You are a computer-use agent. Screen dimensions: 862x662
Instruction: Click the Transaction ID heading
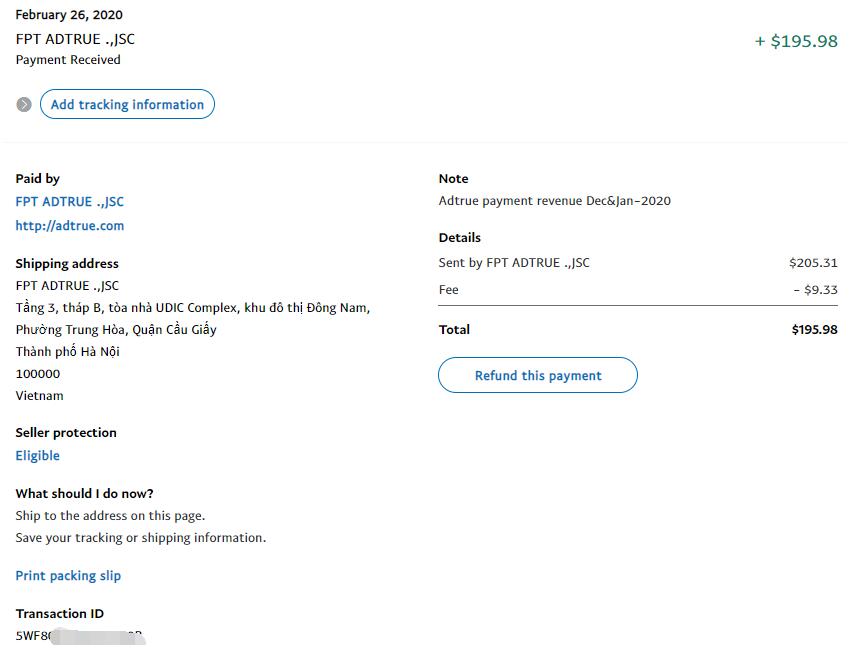click(59, 614)
